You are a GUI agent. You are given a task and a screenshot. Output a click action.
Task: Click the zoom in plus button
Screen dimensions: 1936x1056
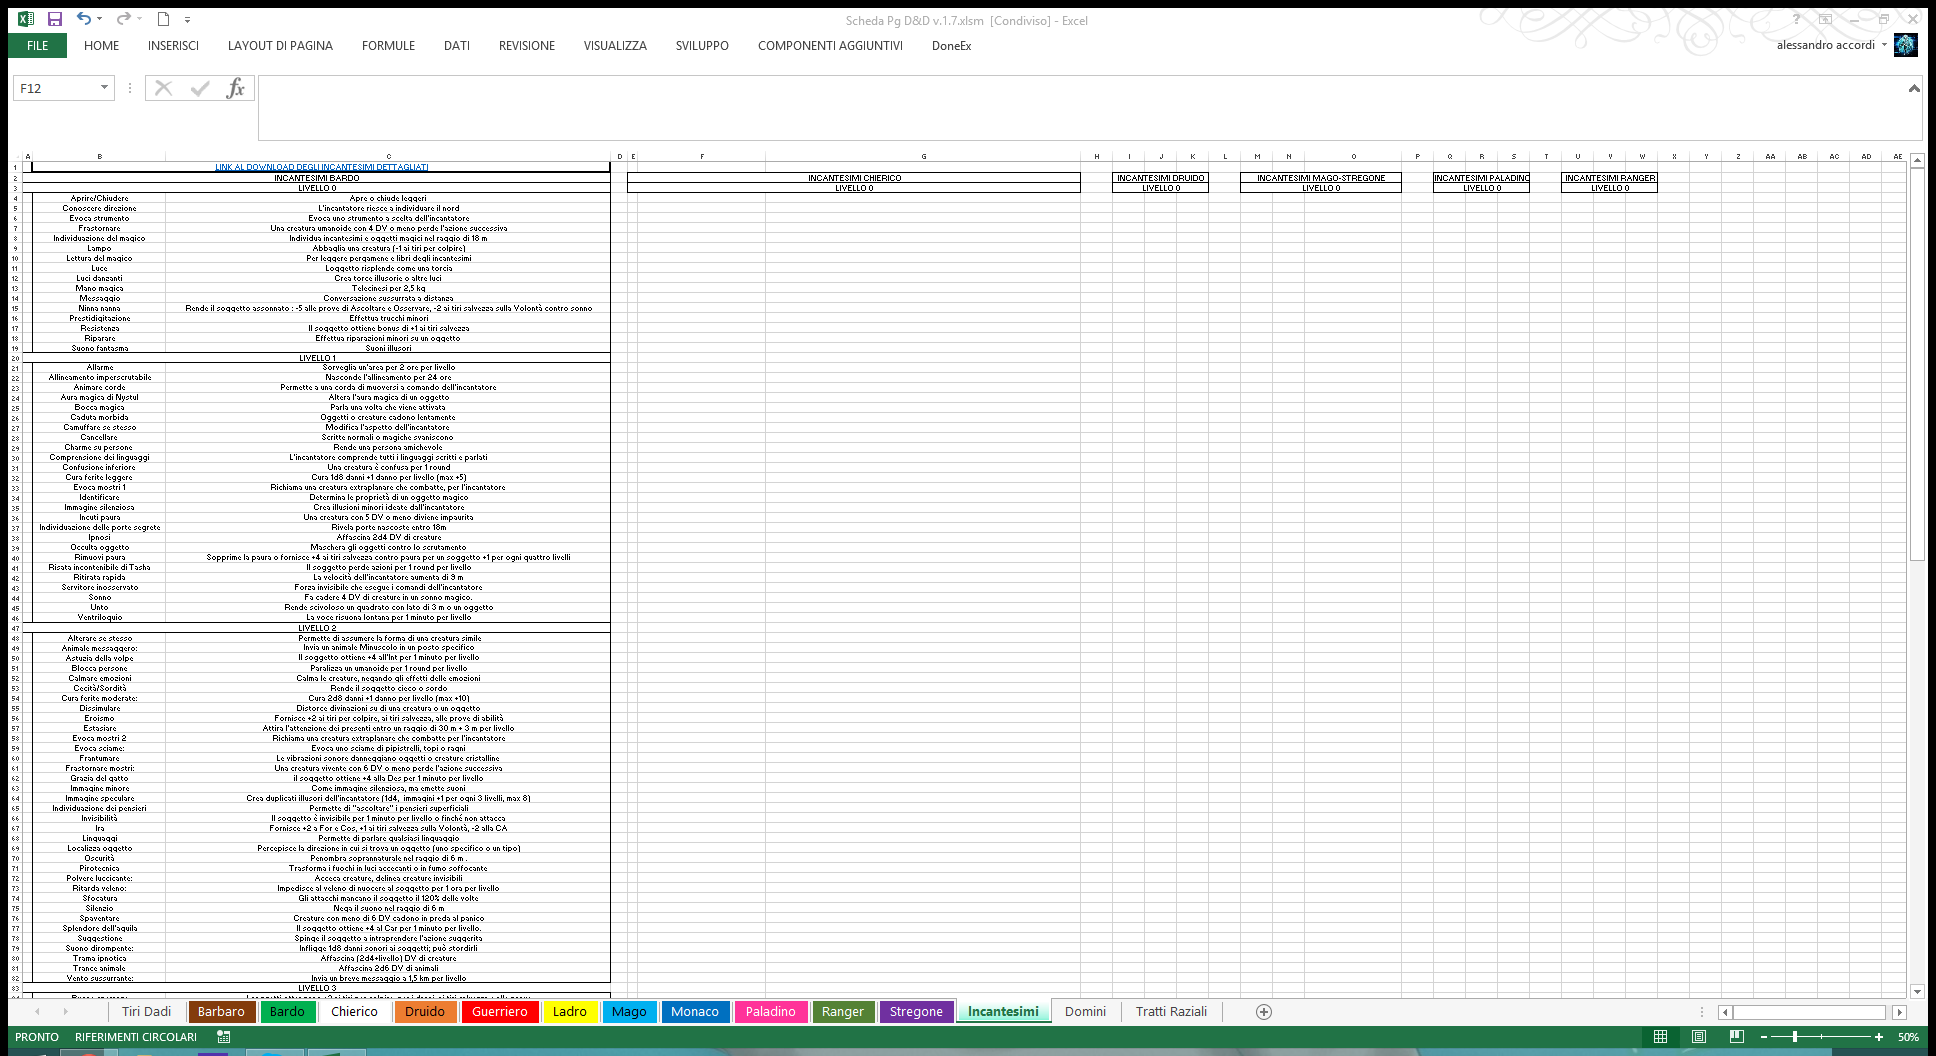click(1879, 1037)
